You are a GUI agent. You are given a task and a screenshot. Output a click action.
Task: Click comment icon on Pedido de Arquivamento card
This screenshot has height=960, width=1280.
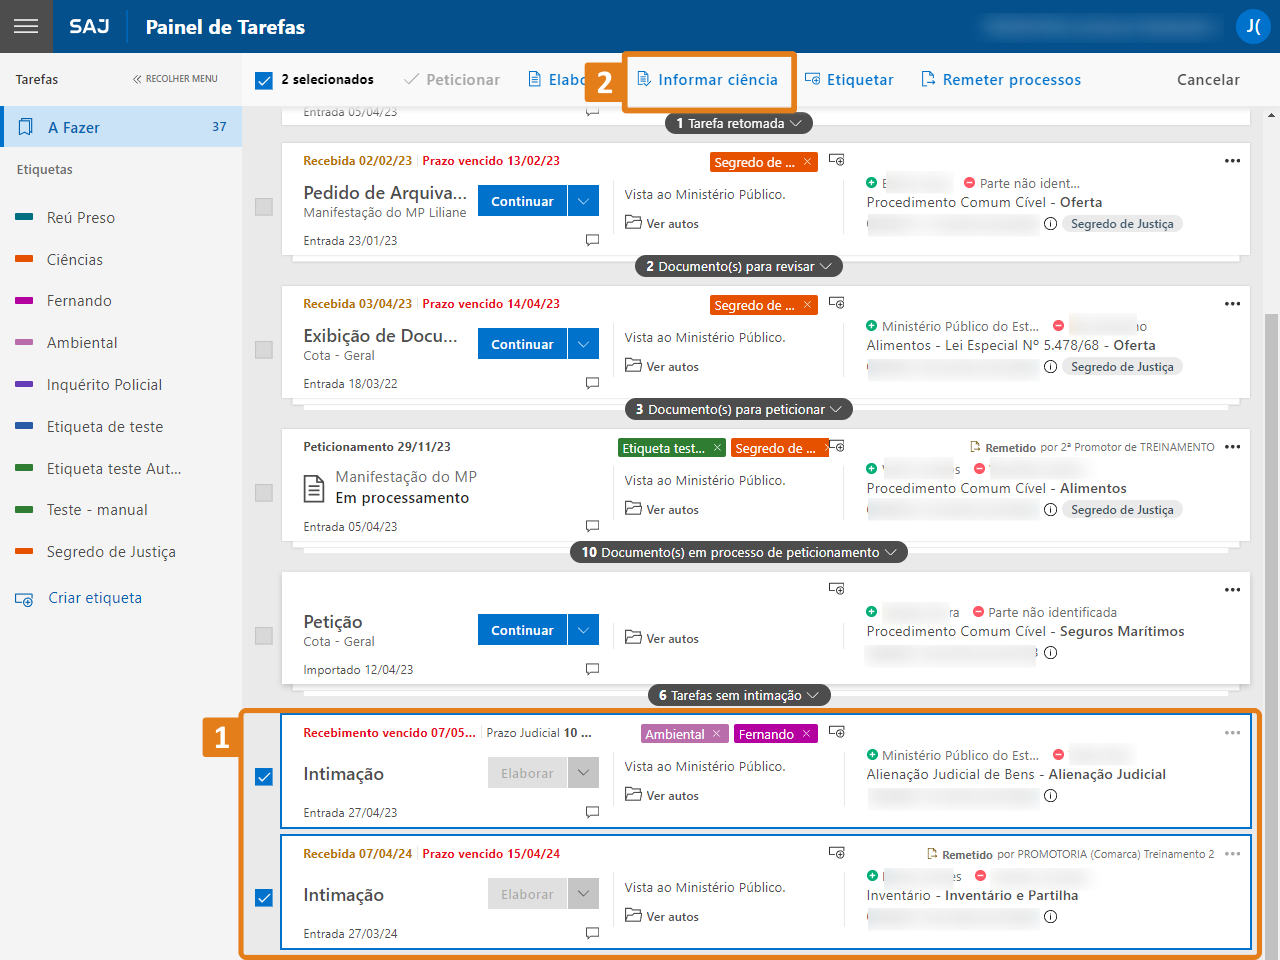(592, 240)
